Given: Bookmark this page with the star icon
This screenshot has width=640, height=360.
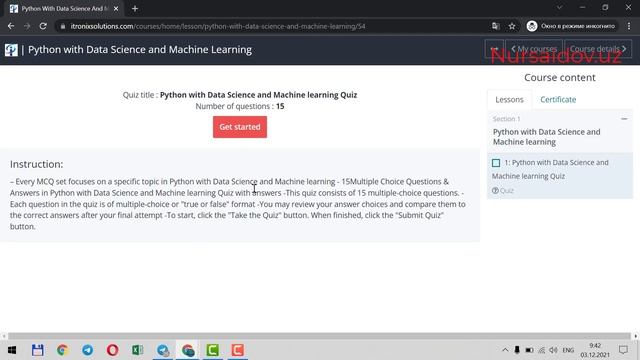Looking at the screenshot, I should (x=512, y=26).
